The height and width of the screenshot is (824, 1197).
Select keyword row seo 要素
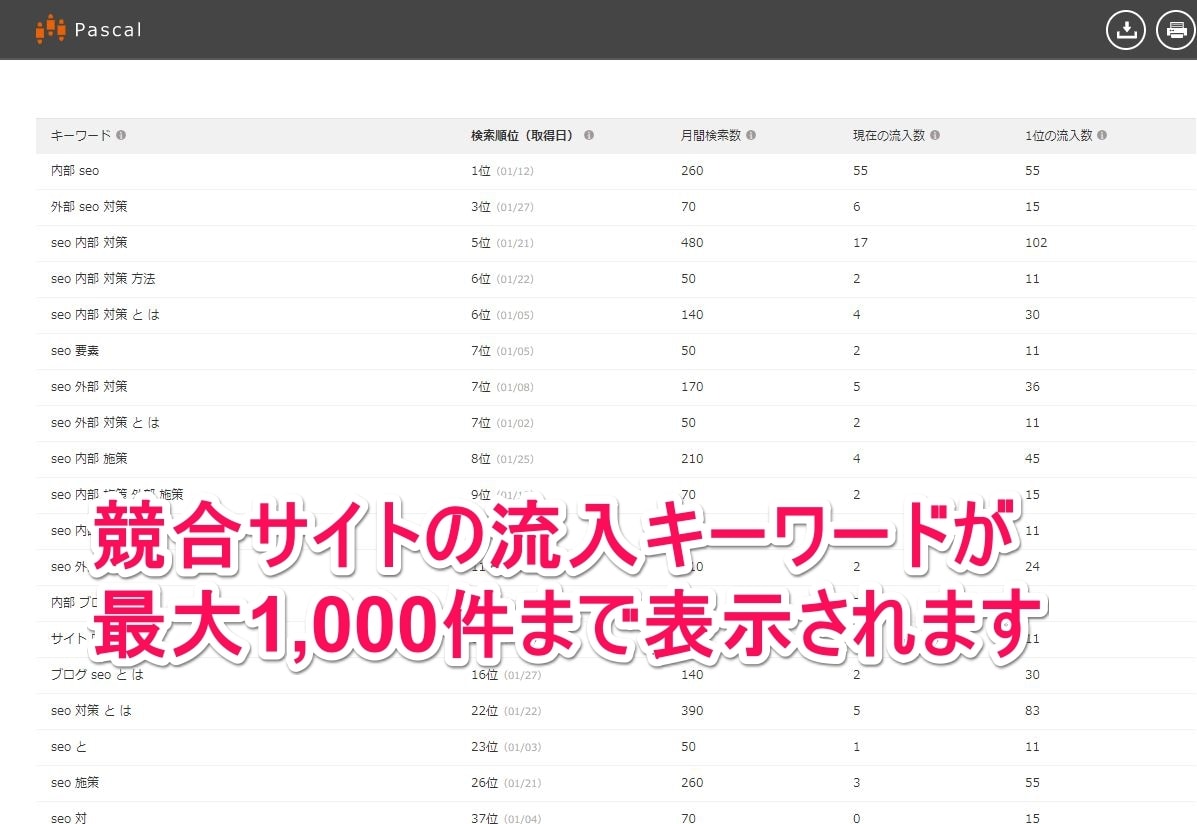click(616, 351)
